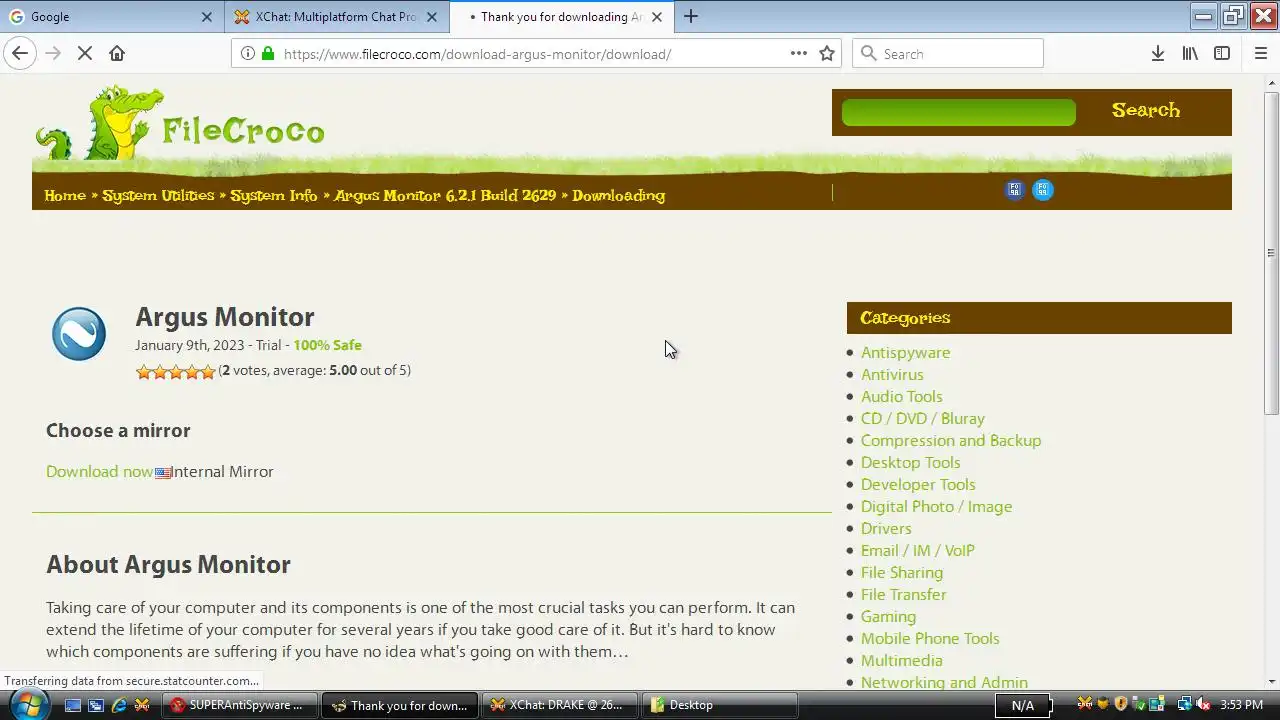Open the Multimedia category
The height and width of the screenshot is (720, 1280).
point(901,660)
